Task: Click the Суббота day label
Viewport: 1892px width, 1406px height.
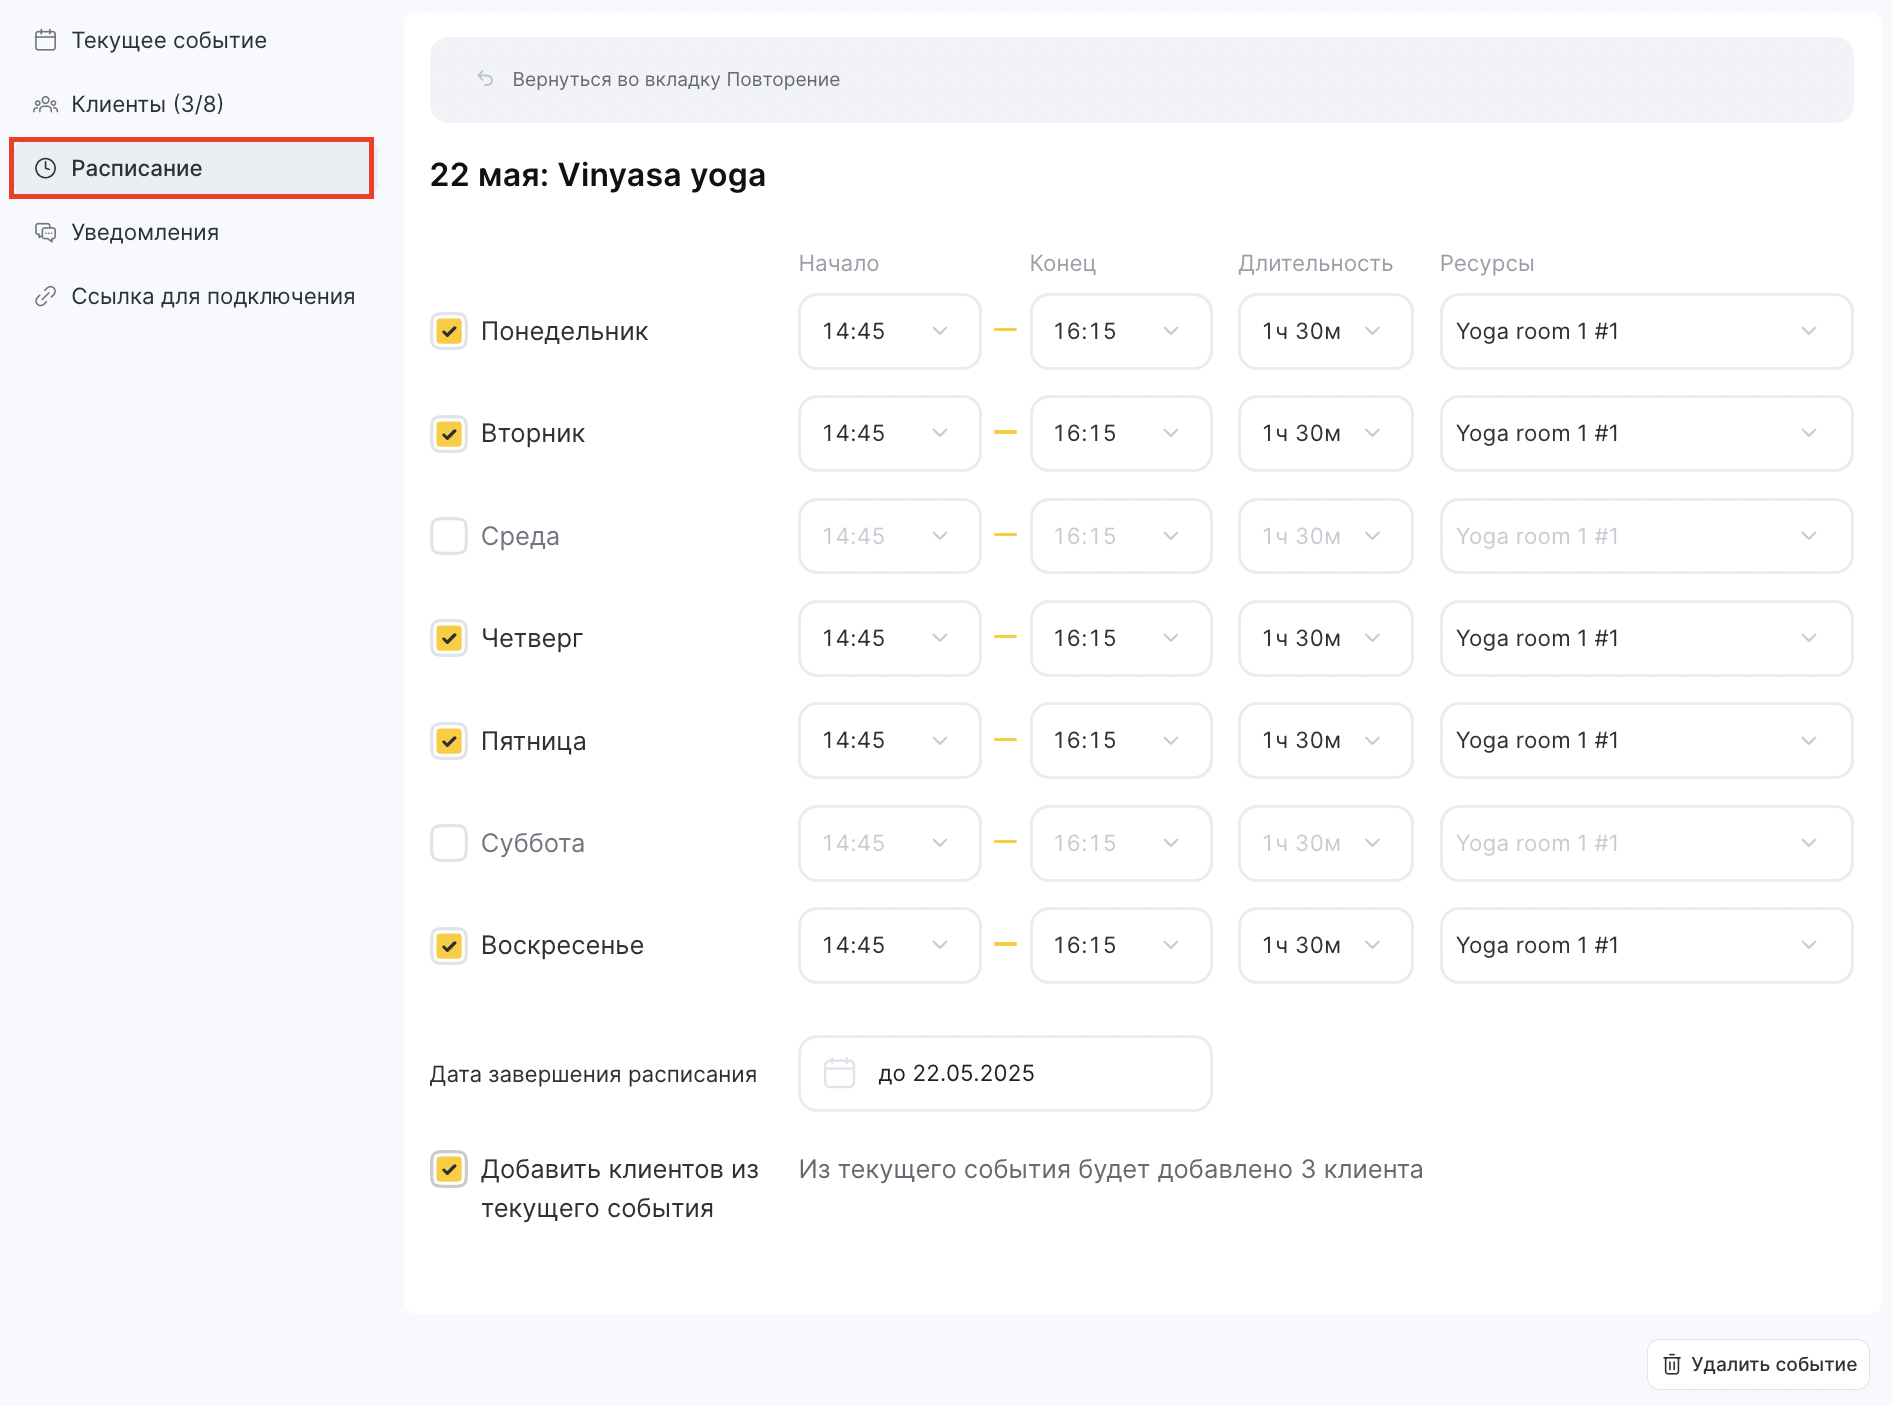Action: pyautogui.click(x=533, y=843)
